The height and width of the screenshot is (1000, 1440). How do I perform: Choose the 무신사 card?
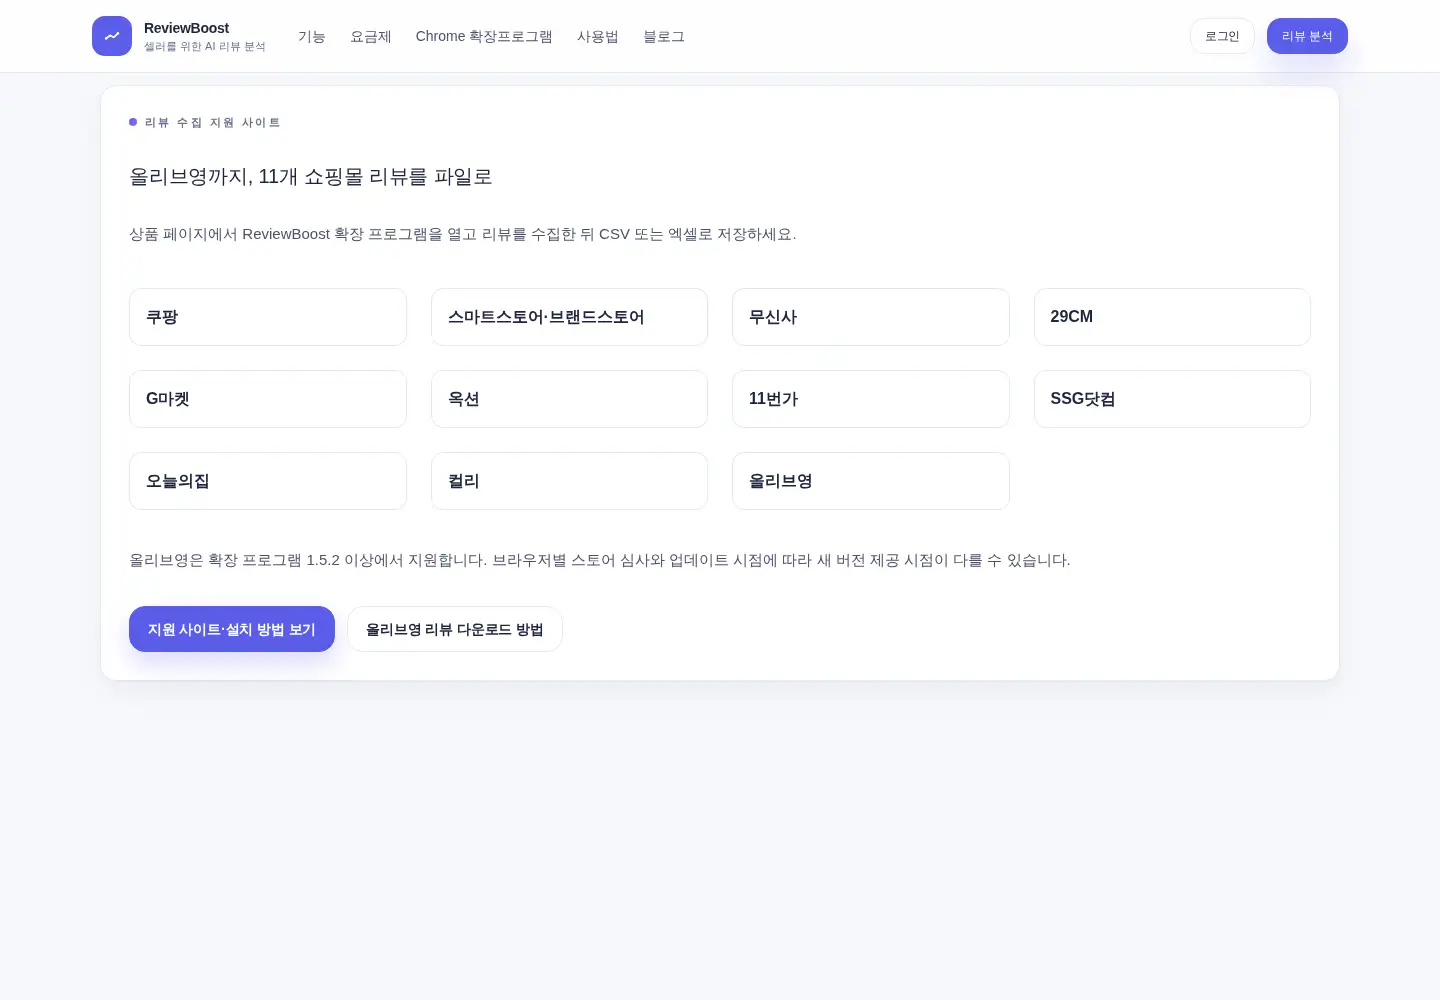tap(871, 317)
